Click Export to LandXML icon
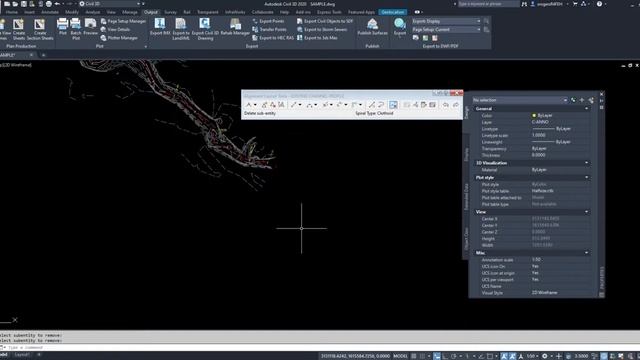 [181, 24]
